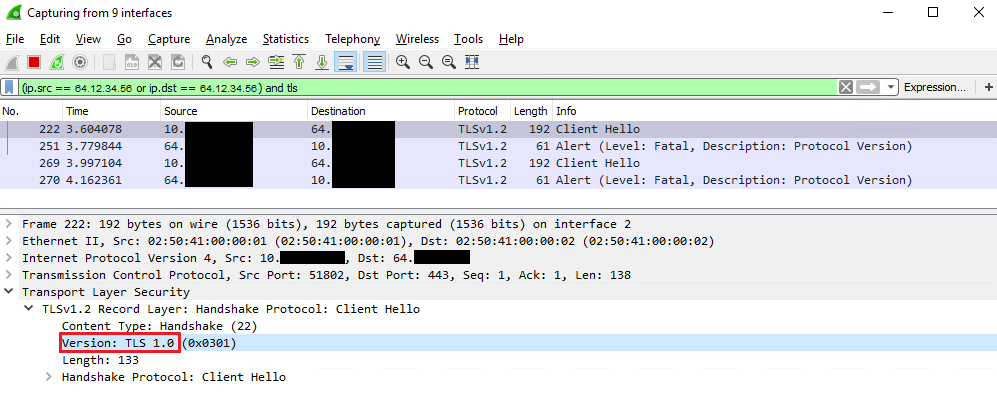Sort by the Time column header

(111, 111)
